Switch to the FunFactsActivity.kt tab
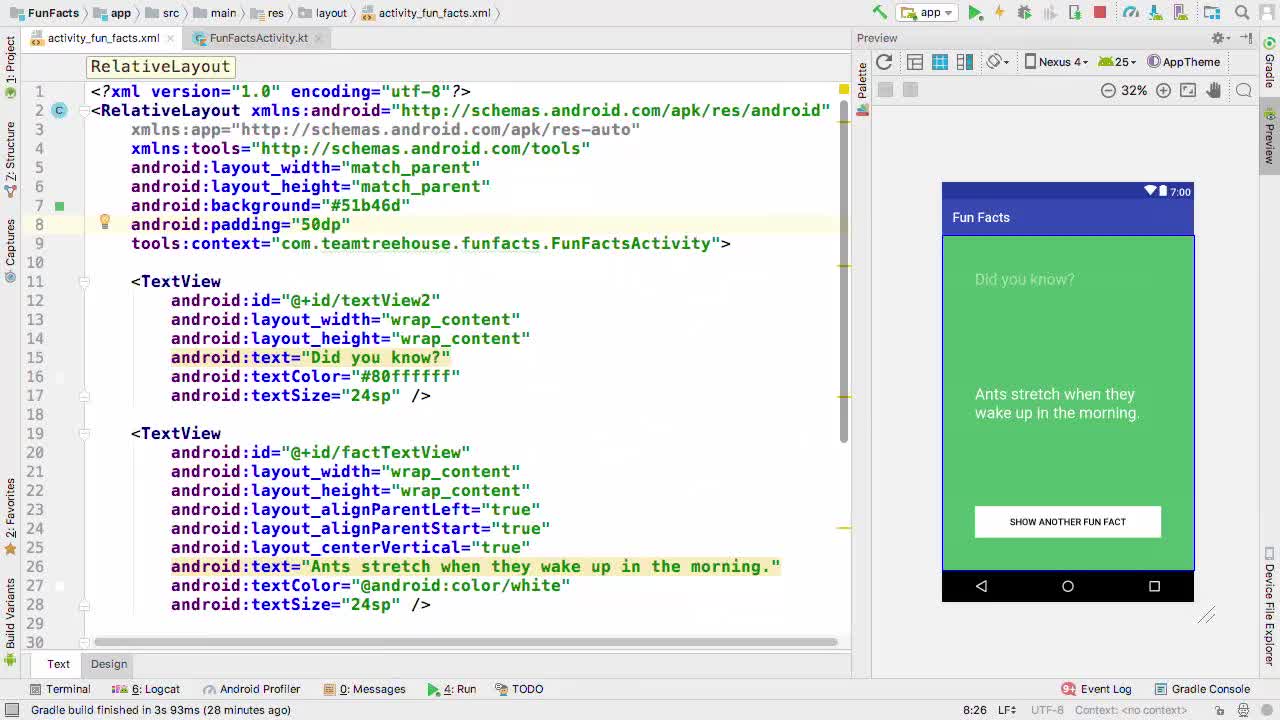Viewport: 1280px width, 720px height. pyautogui.click(x=255, y=37)
